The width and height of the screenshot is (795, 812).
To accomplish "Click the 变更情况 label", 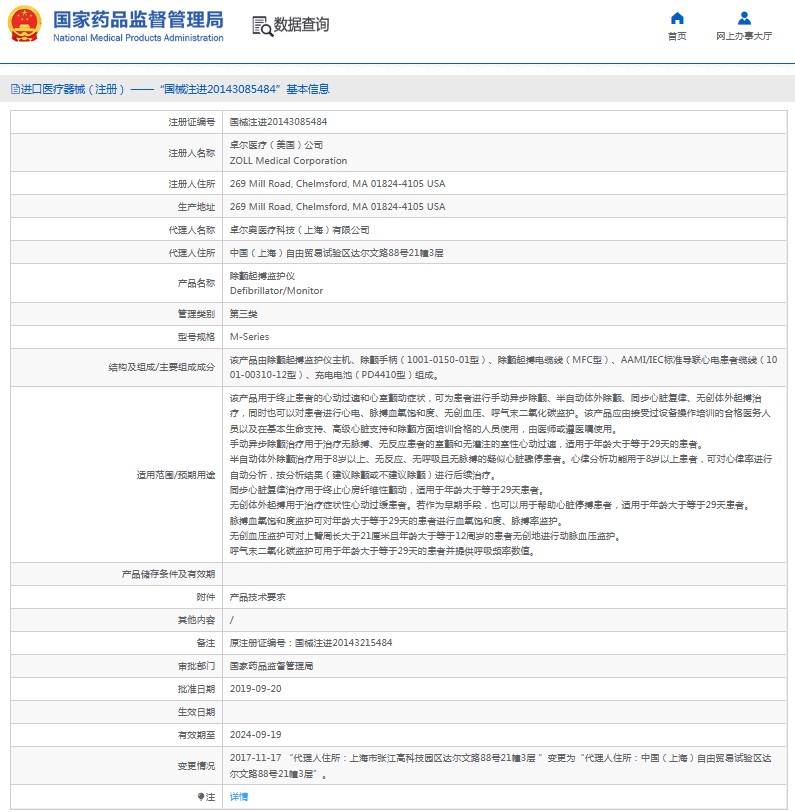I will pos(196,765).
